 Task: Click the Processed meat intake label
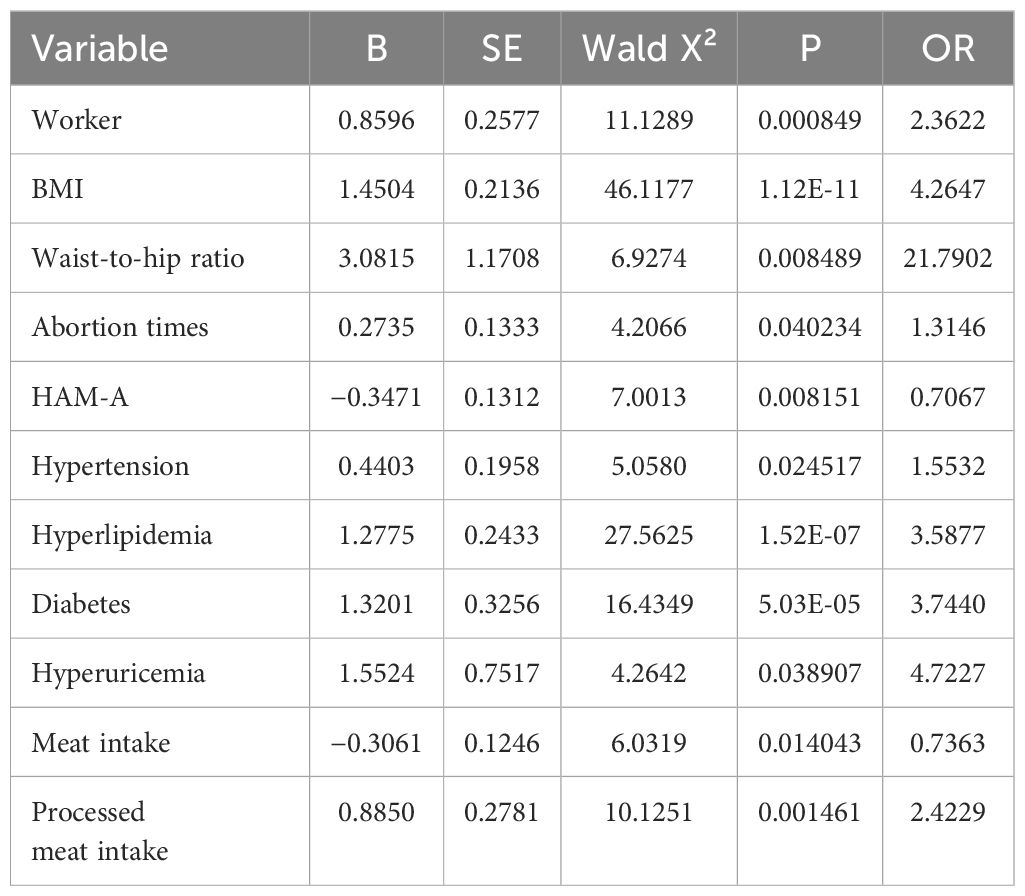[x=100, y=831]
